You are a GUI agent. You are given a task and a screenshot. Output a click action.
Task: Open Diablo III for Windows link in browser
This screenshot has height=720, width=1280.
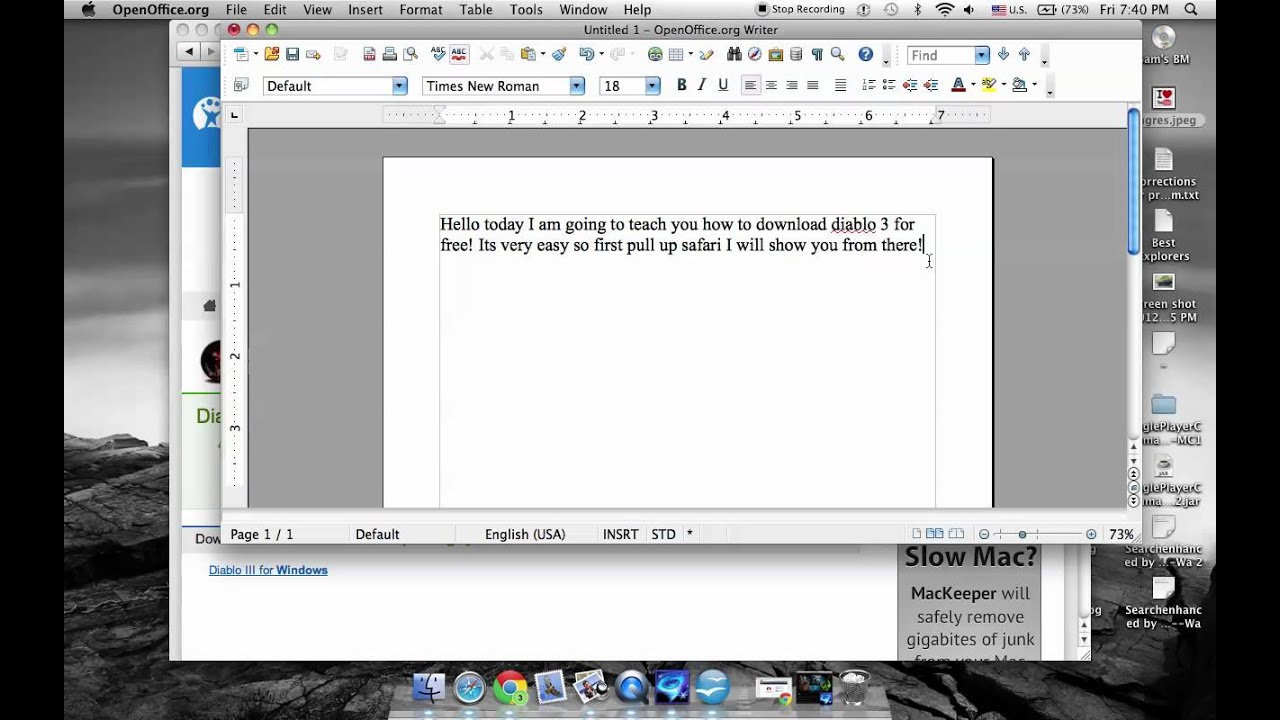268,570
